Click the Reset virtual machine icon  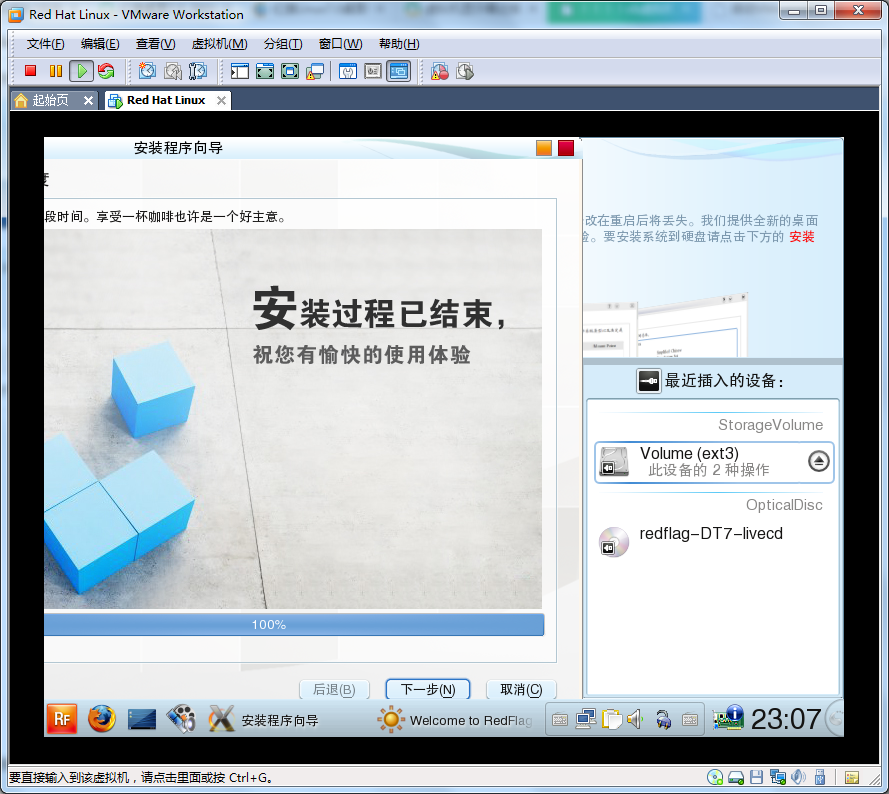tap(106, 71)
